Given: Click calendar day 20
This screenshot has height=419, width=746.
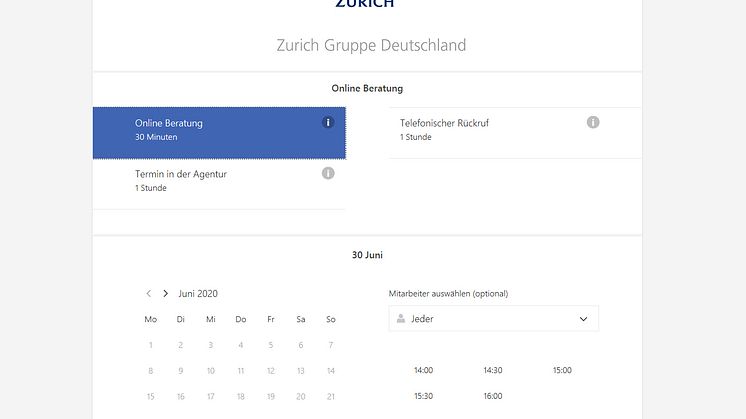Looking at the screenshot, I should (x=301, y=396).
